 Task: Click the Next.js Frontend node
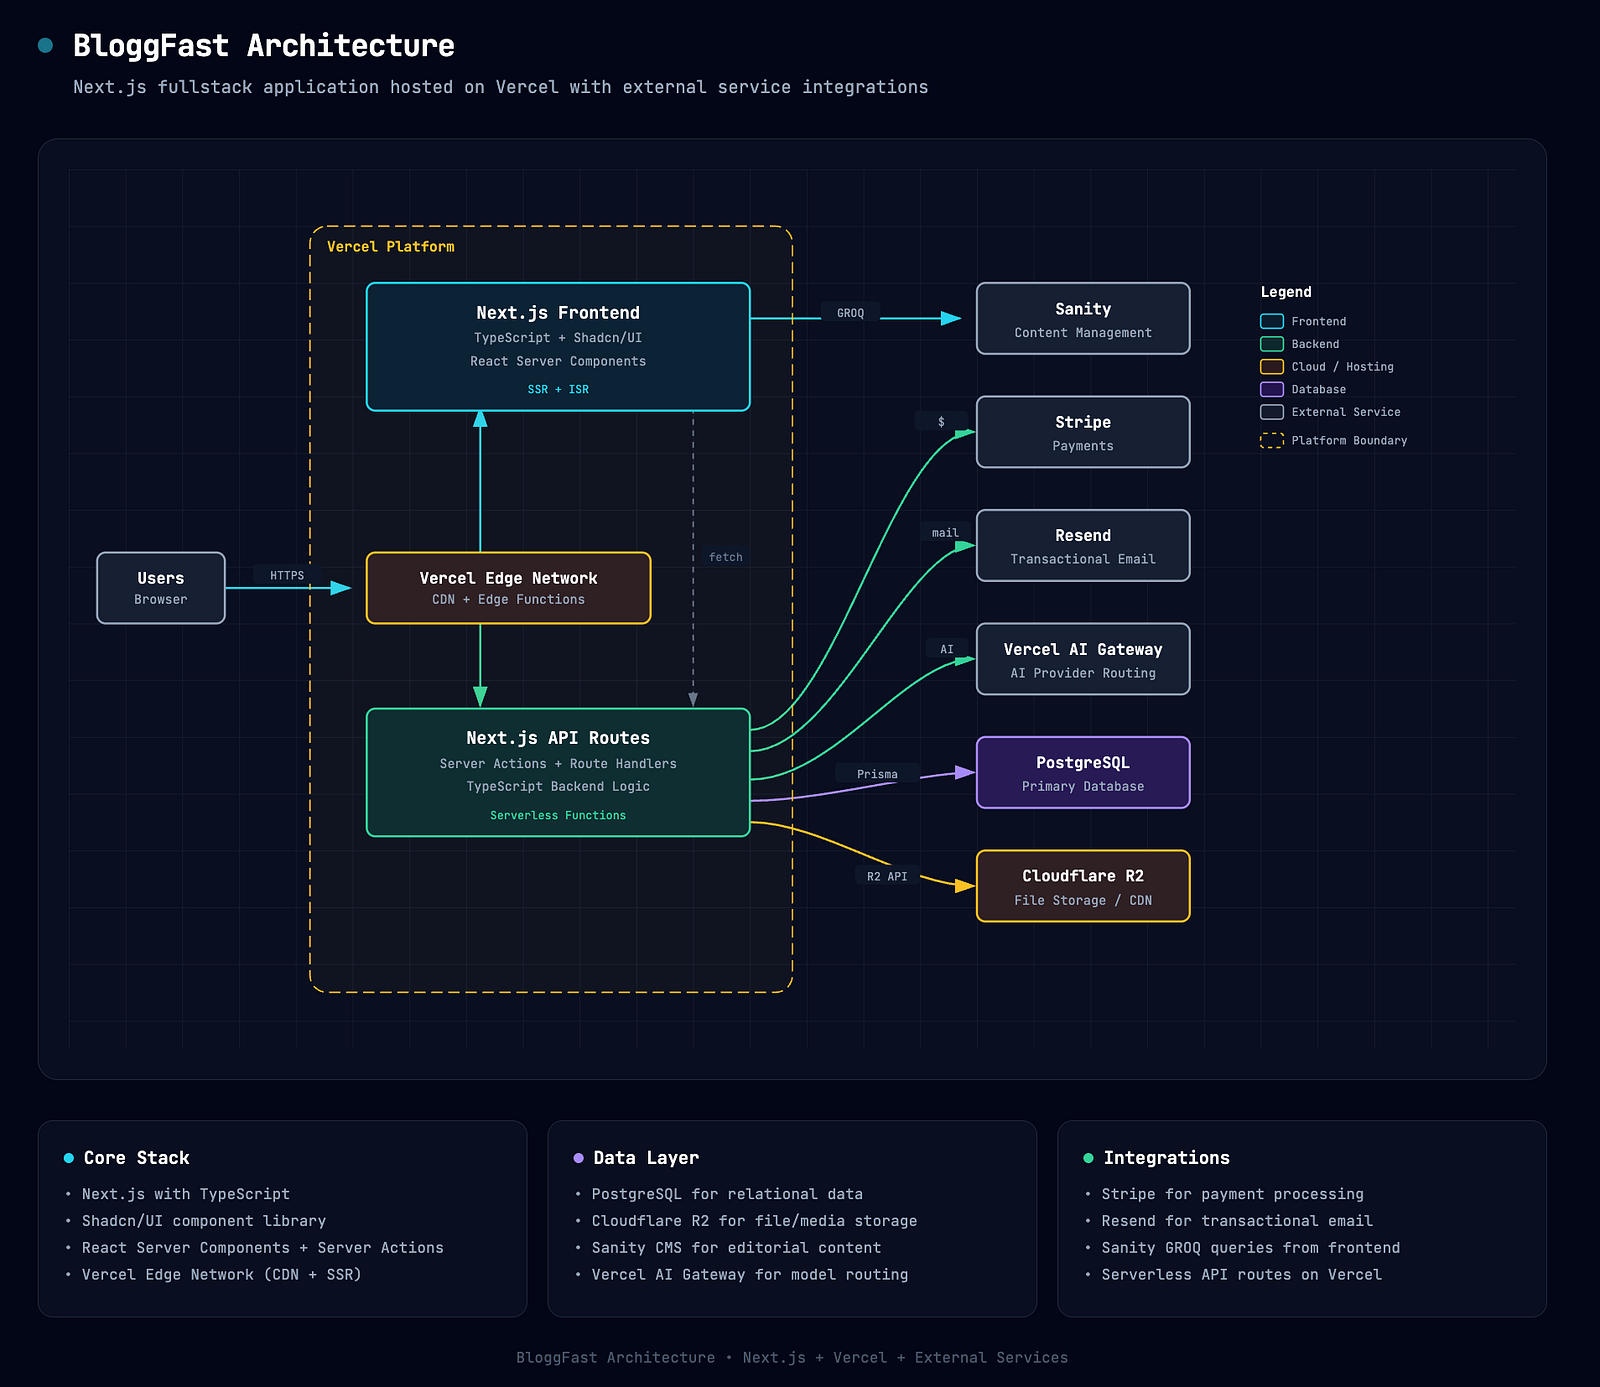558,347
